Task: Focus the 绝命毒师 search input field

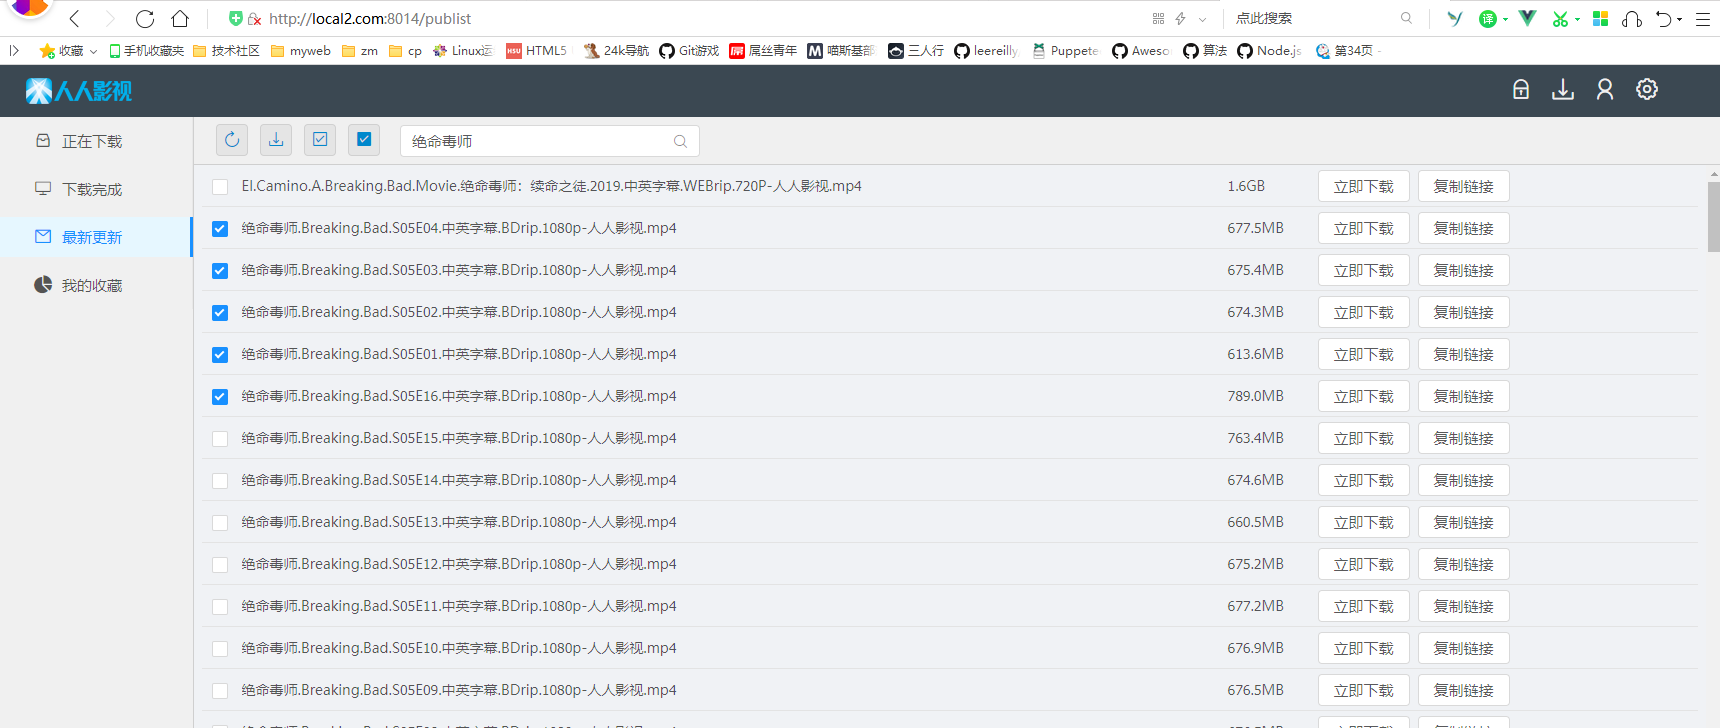Action: (x=549, y=141)
